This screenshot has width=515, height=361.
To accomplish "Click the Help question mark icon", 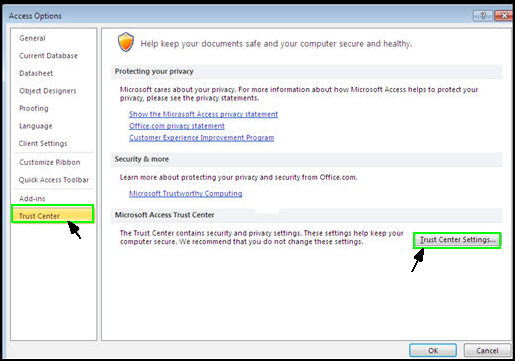I will (483, 16).
